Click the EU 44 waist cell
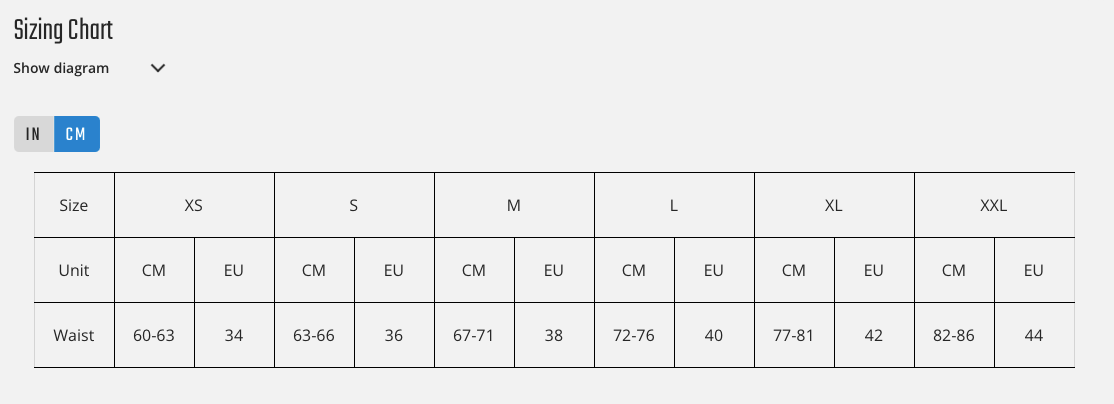This screenshot has width=1114, height=404. tap(1034, 335)
